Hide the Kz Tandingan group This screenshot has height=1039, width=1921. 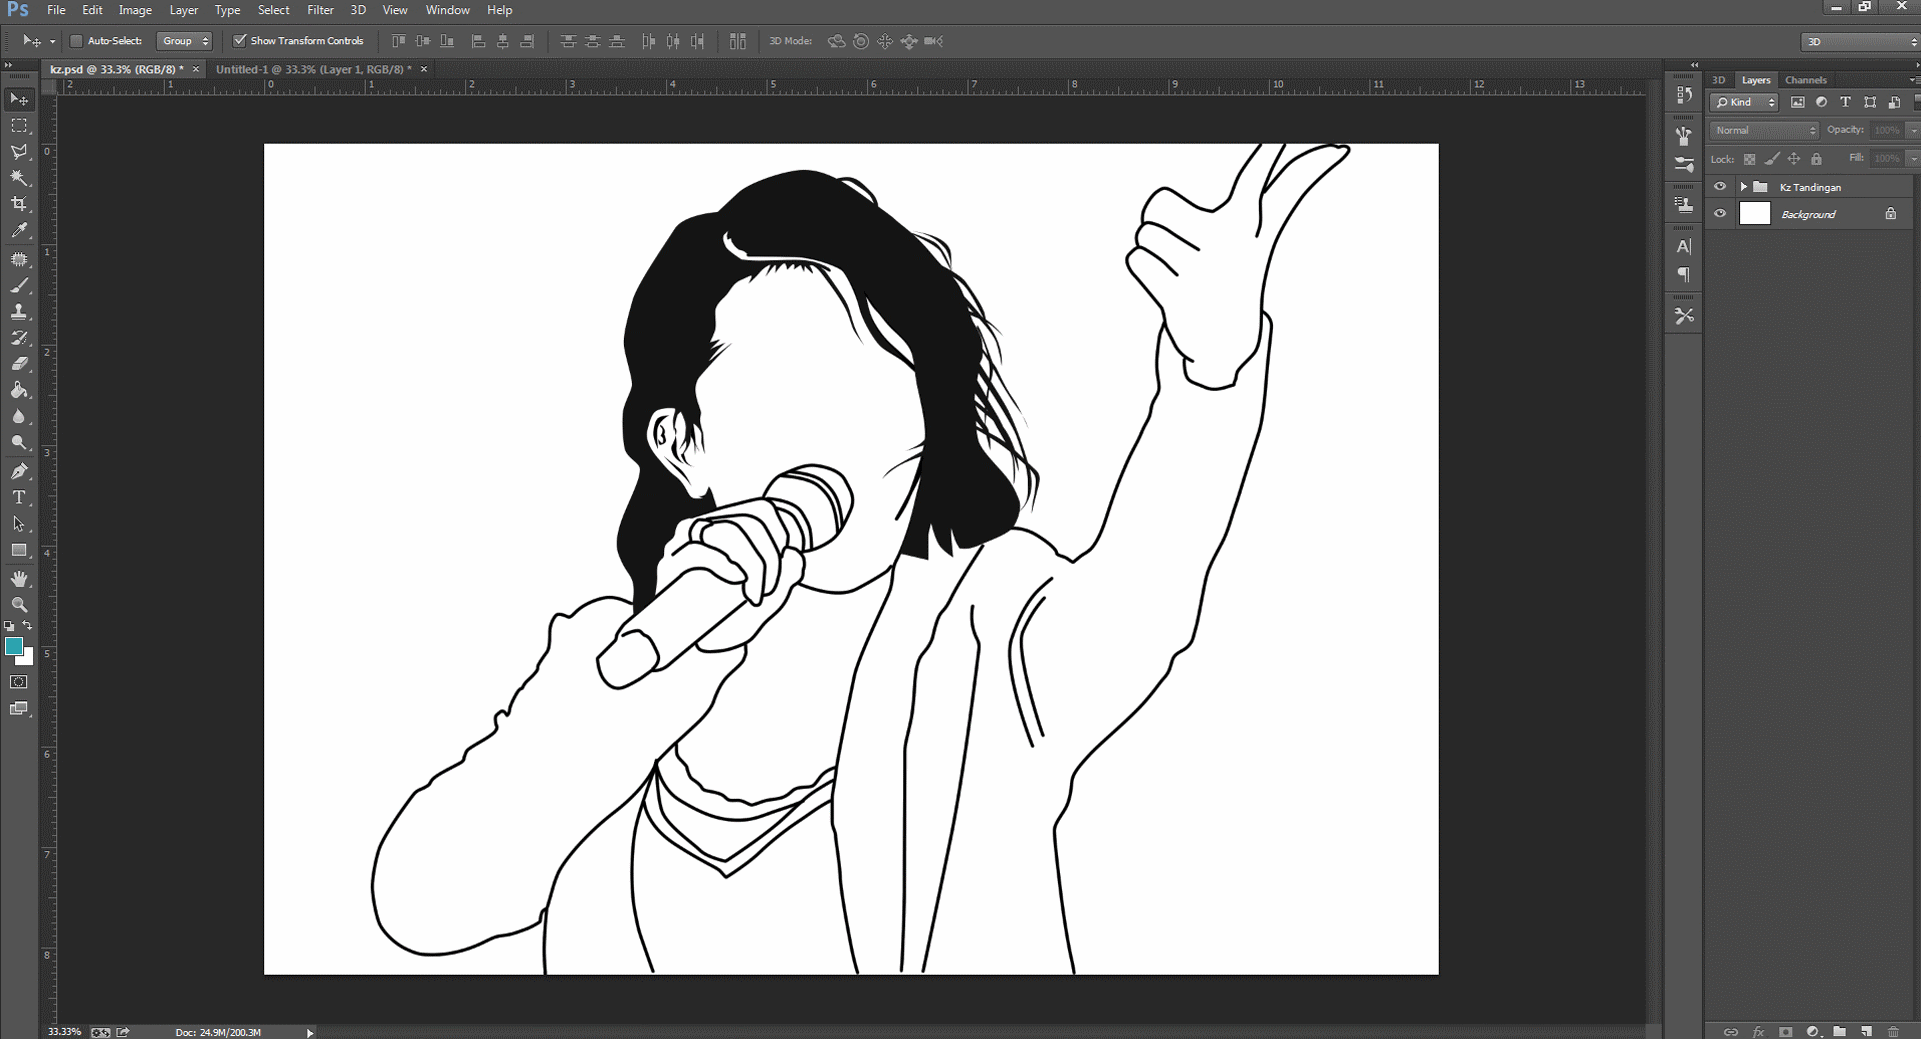pos(1720,187)
